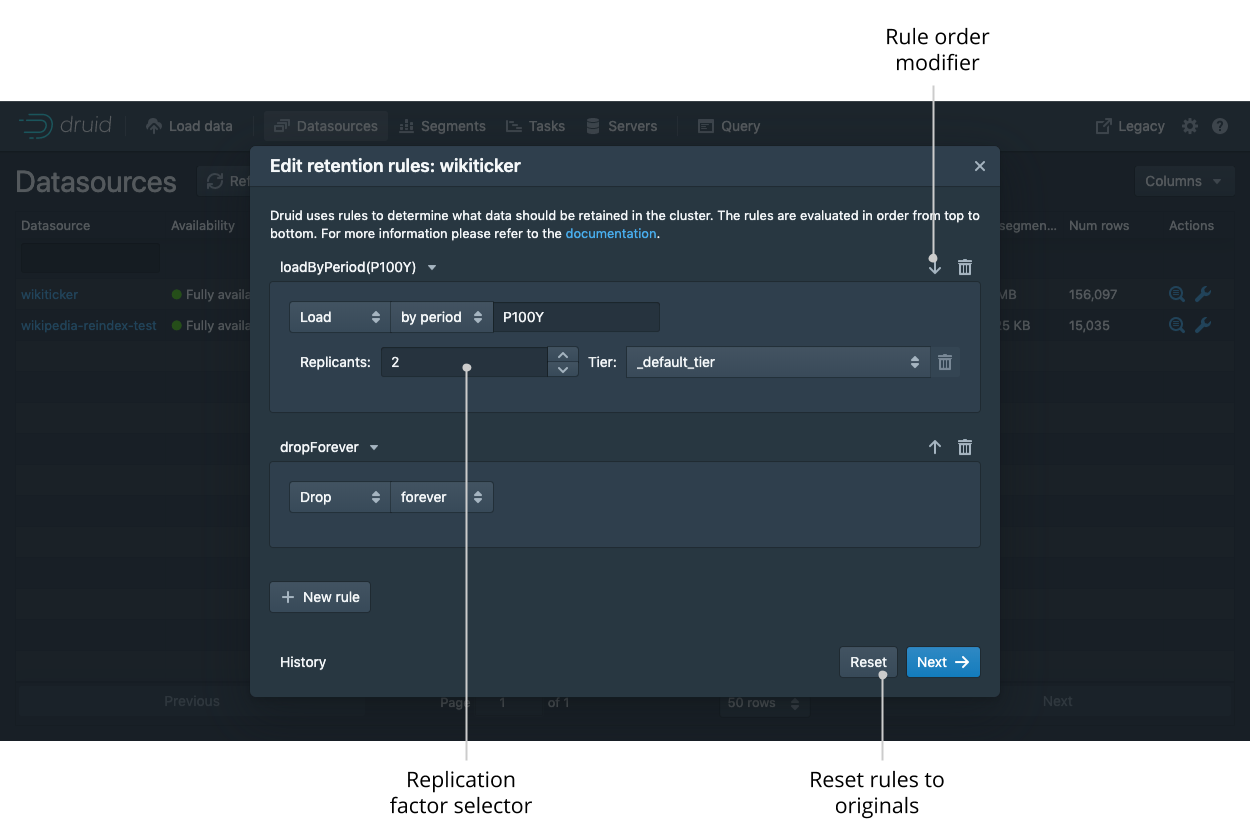1250x840 pixels.
Task: Remove the _default_tier entry trash icon
Action: (x=945, y=362)
